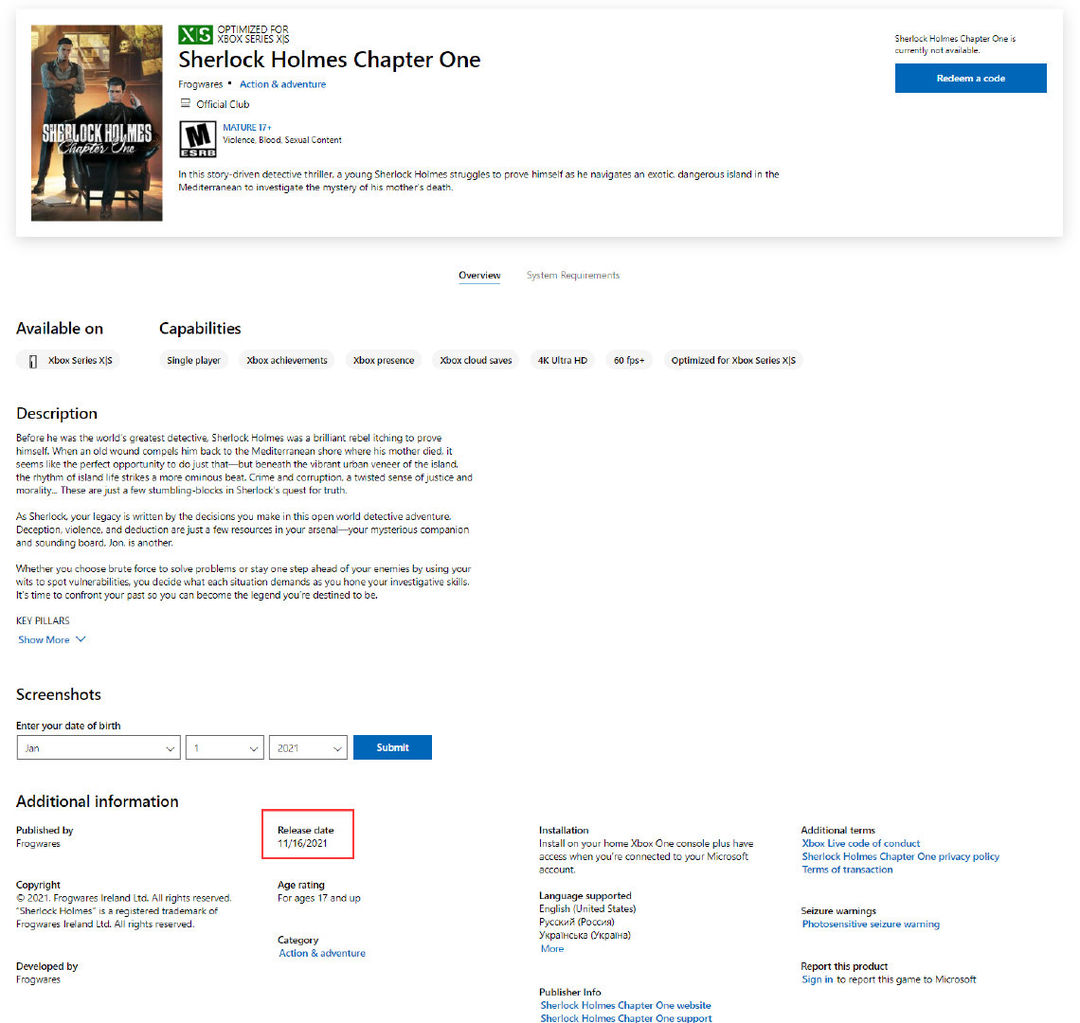Expand the description with Show More
The height and width of the screenshot is (1023, 1080).
click(x=52, y=640)
